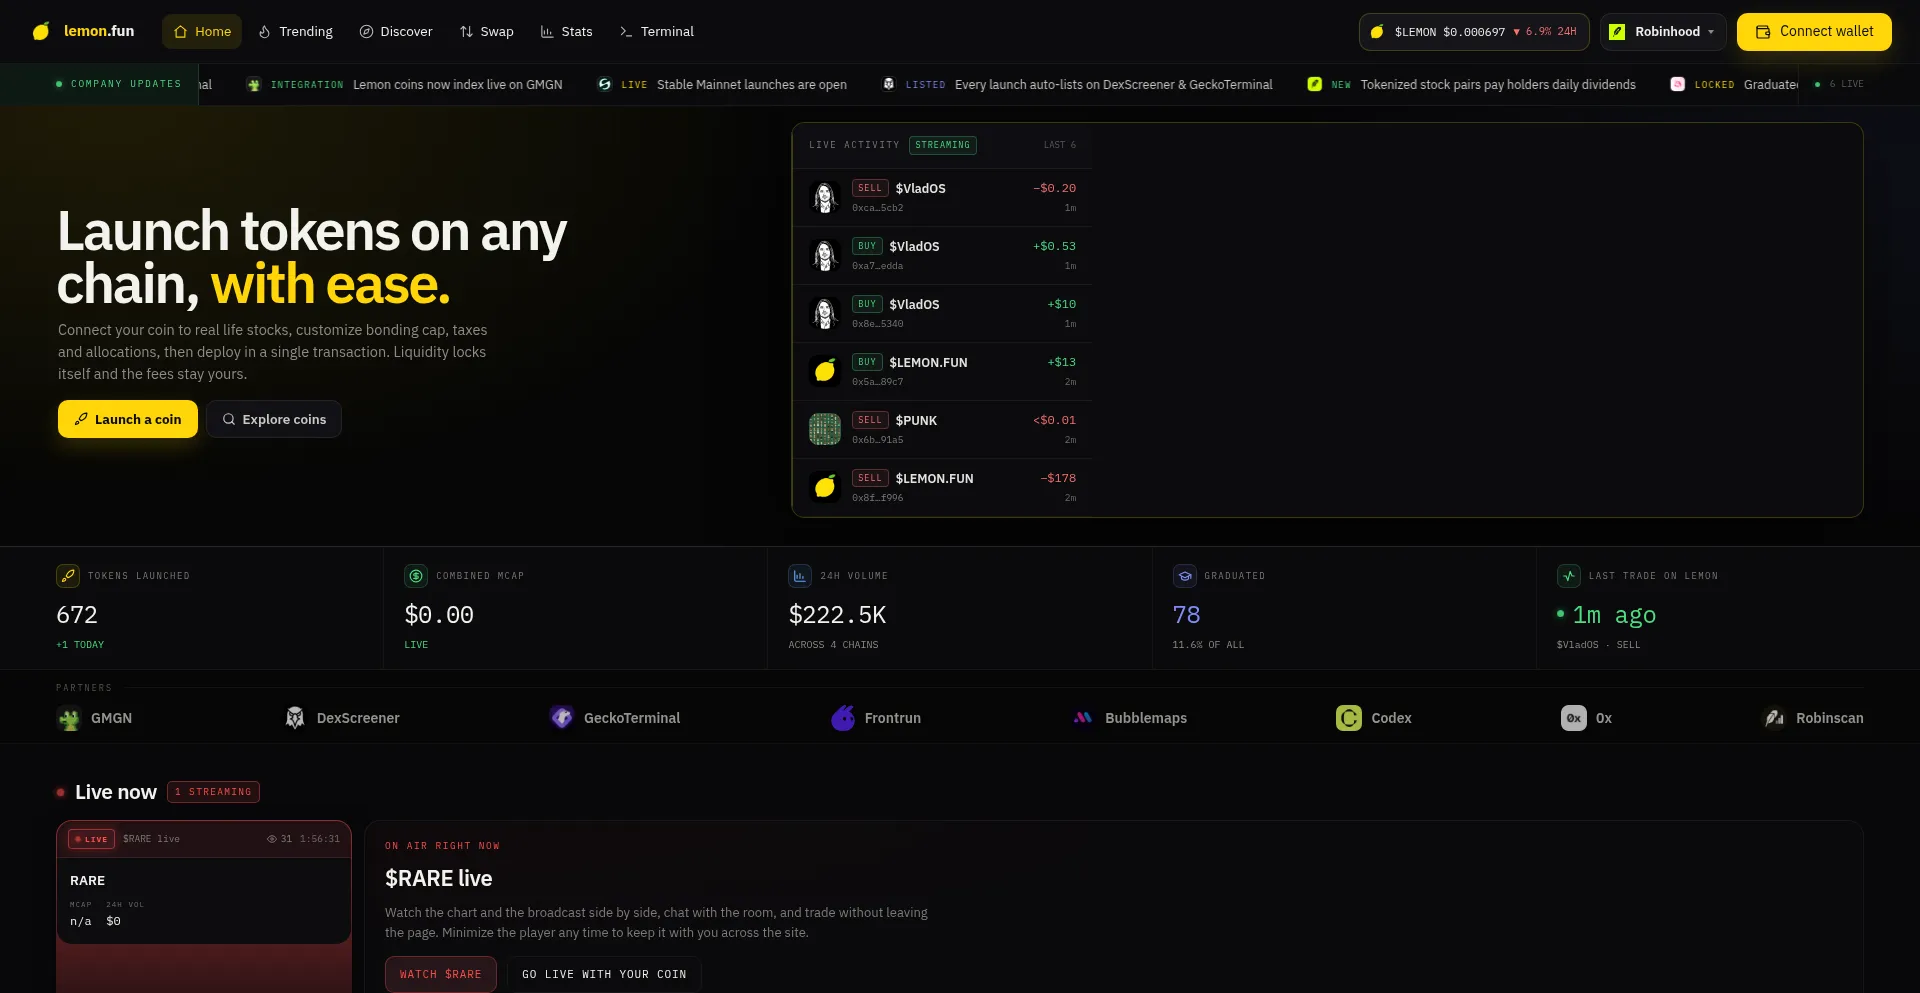Click the '$RARE live' heading

(x=439, y=878)
